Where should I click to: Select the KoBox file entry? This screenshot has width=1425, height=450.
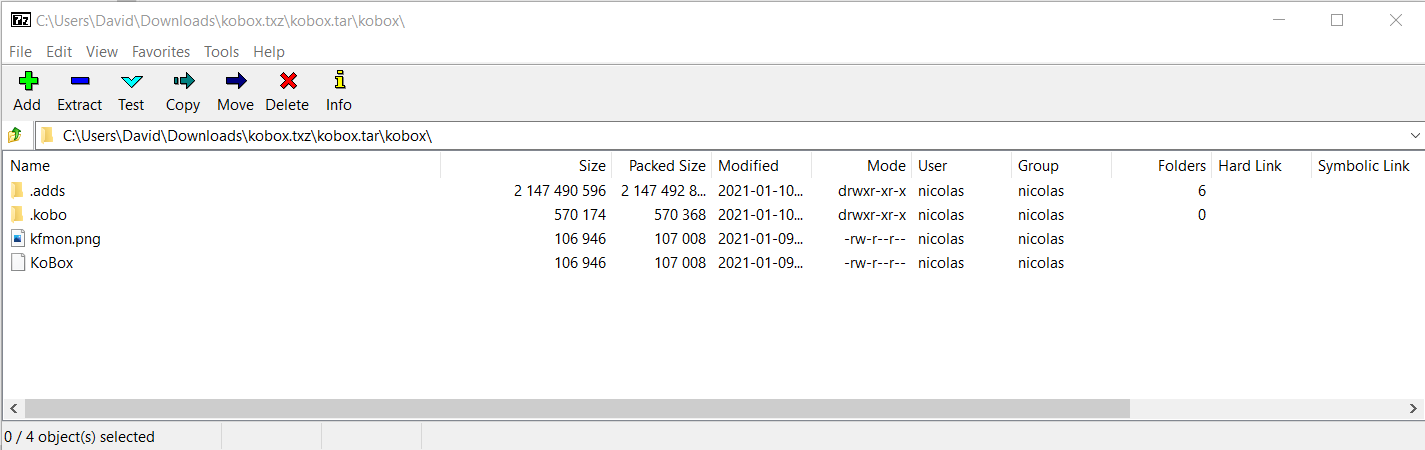(x=51, y=263)
